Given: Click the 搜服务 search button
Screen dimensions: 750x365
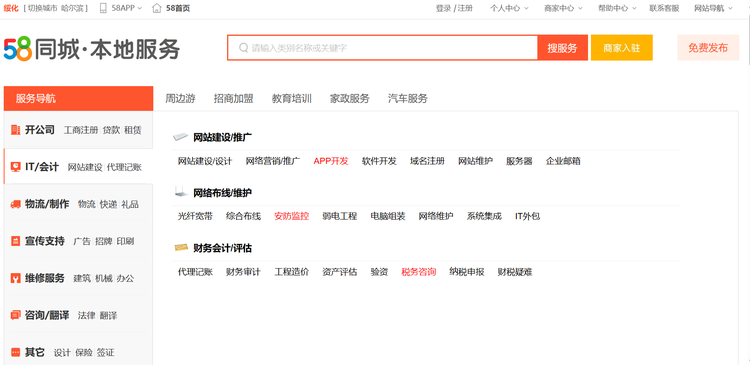Looking at the screenshot, I should click(x=562, y=48).
